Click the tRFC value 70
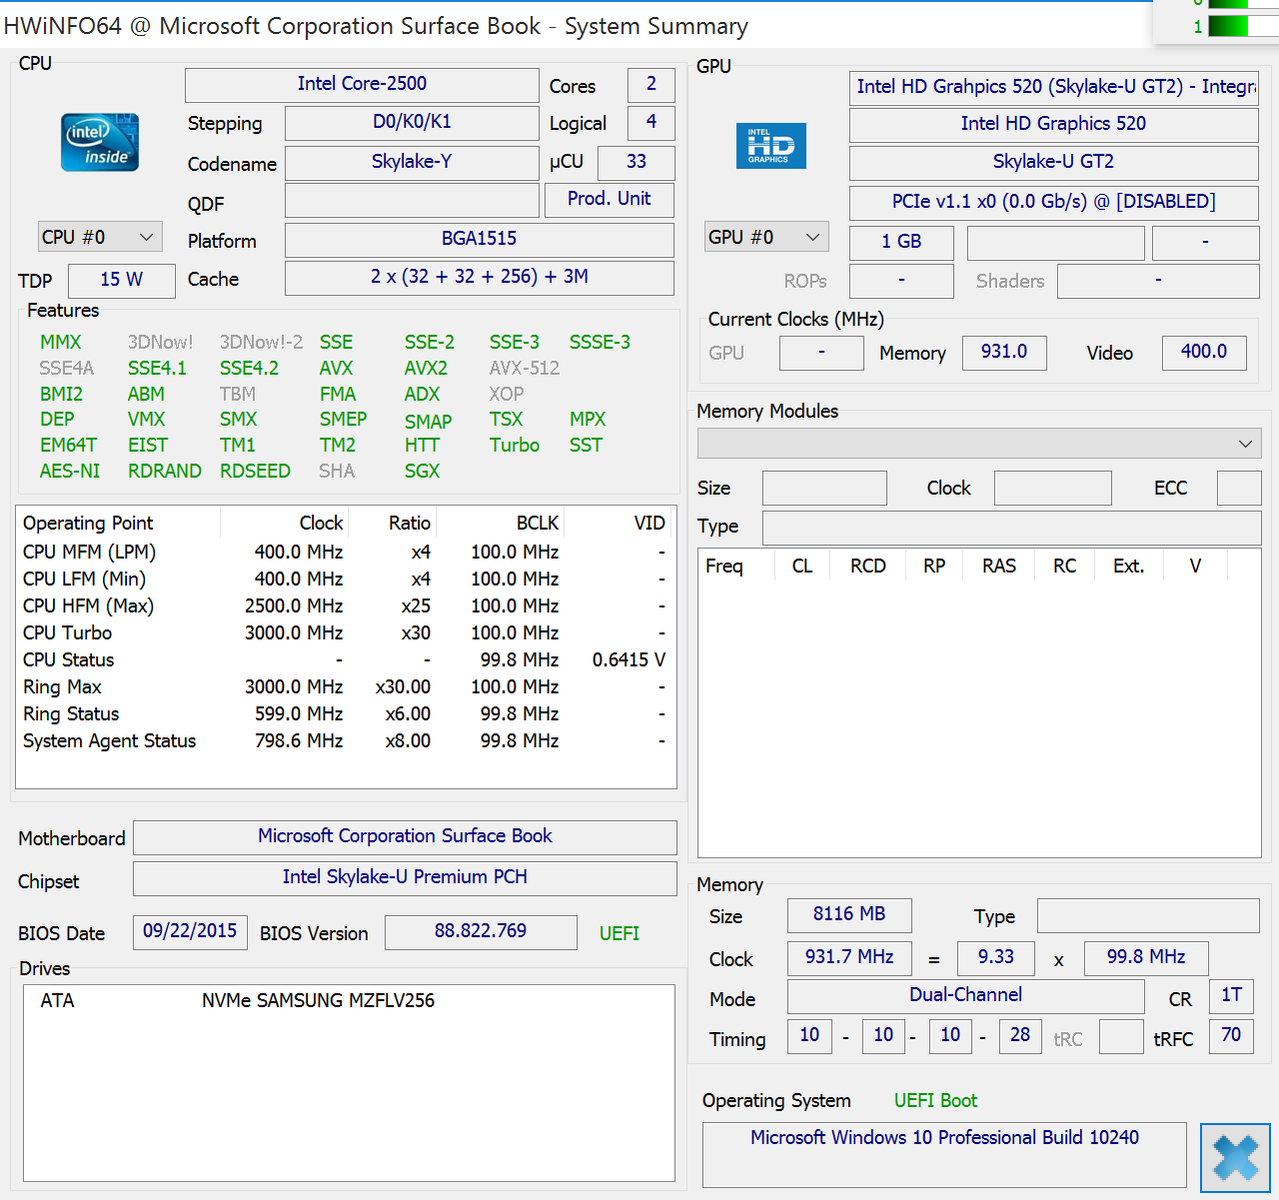Screen dimensions: 1279x1200 pos(1231,1036)
